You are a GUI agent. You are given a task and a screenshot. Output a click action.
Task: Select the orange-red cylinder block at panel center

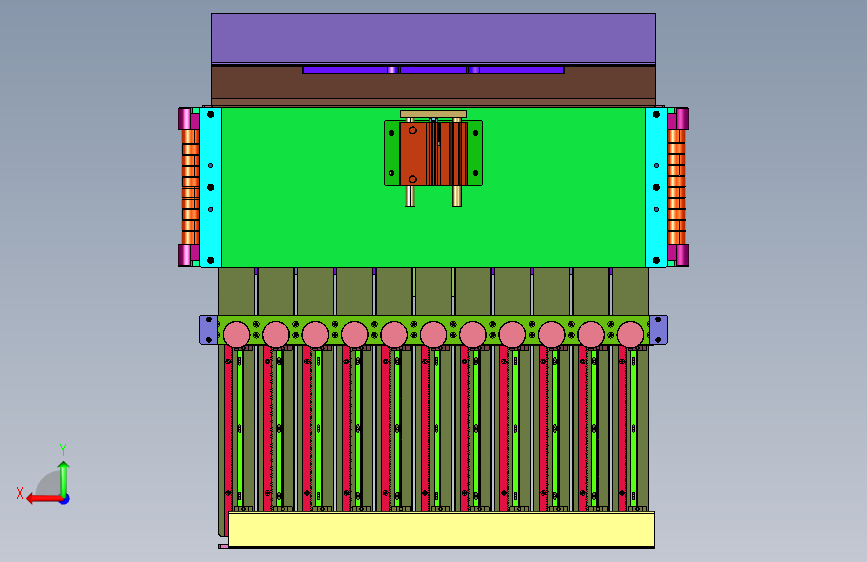[x=434, y=154]
